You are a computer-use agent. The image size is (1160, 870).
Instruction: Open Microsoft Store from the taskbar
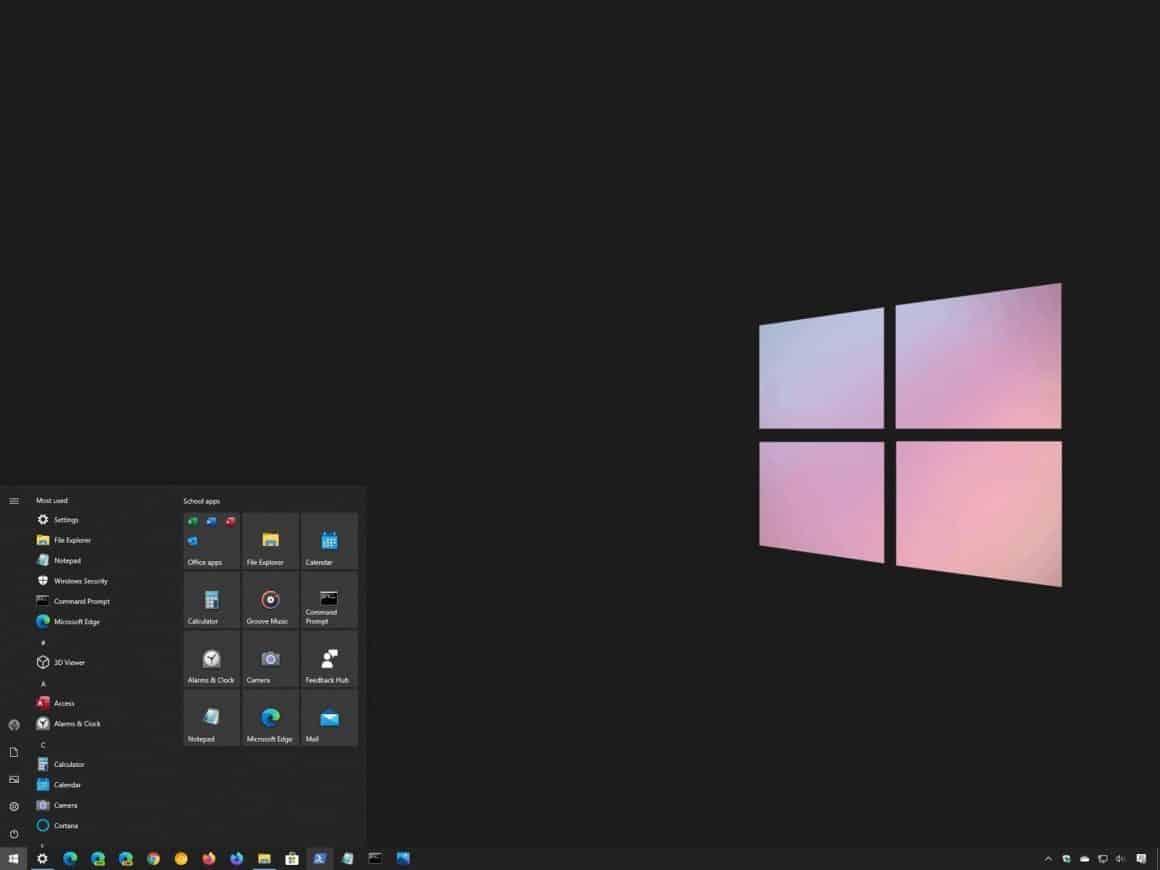coord(292,858)
